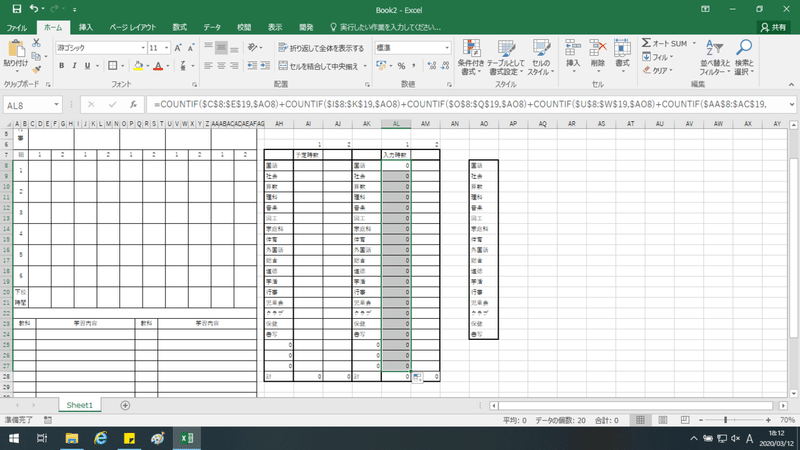This screenshot has height=450, width=800.
Task: Toggle middle vertical alignment
Action: click(x=221, y=48)
